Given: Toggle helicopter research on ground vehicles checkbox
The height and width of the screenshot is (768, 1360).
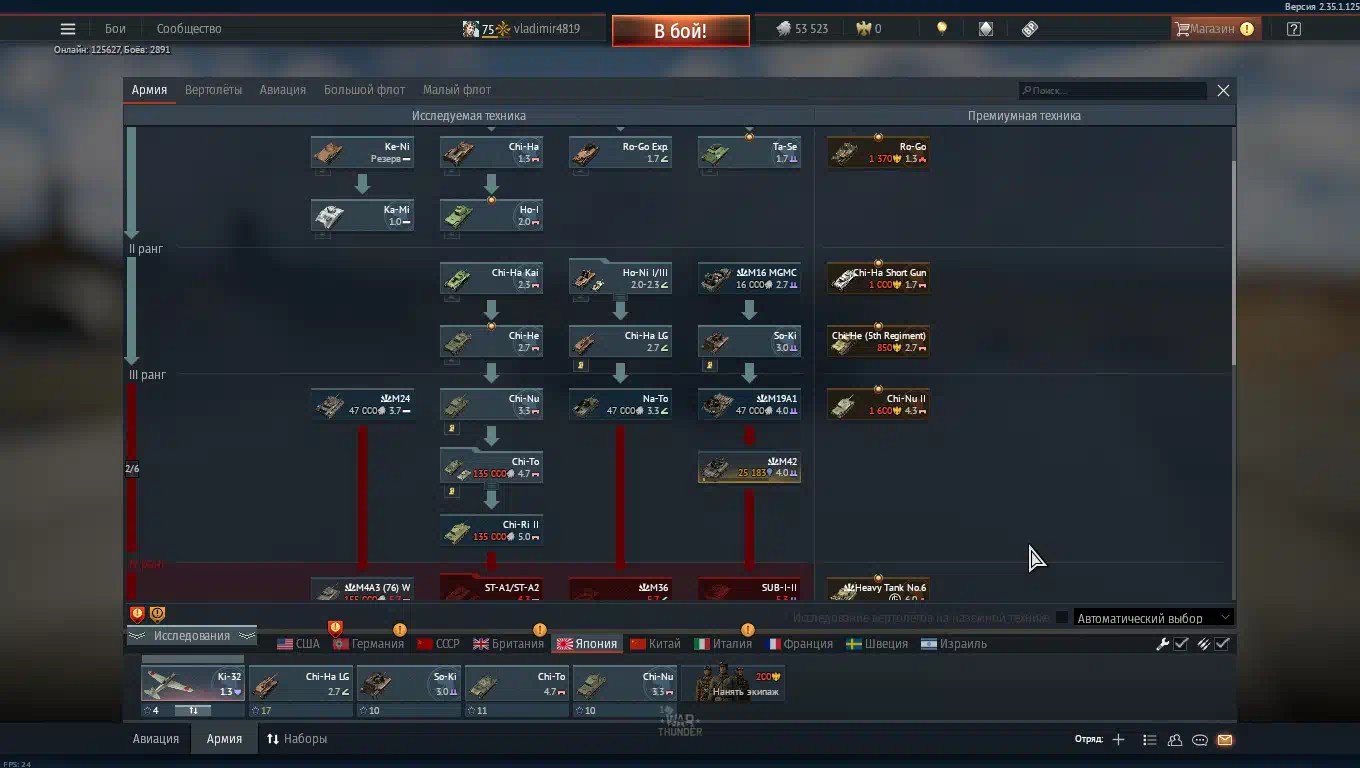Looking at the screenshot, I should tap(1062, 618).
